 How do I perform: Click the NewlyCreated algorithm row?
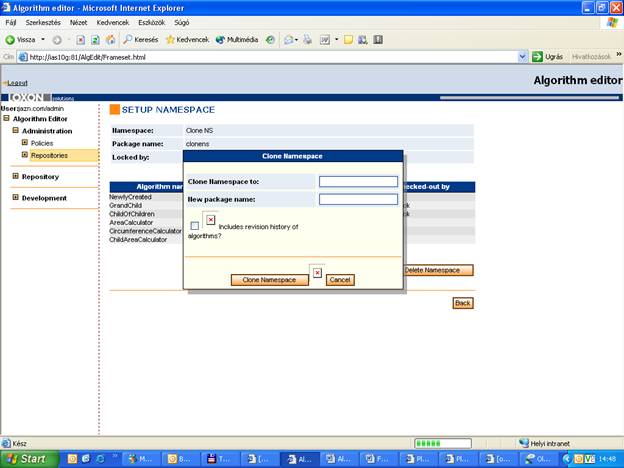point(131,197)
